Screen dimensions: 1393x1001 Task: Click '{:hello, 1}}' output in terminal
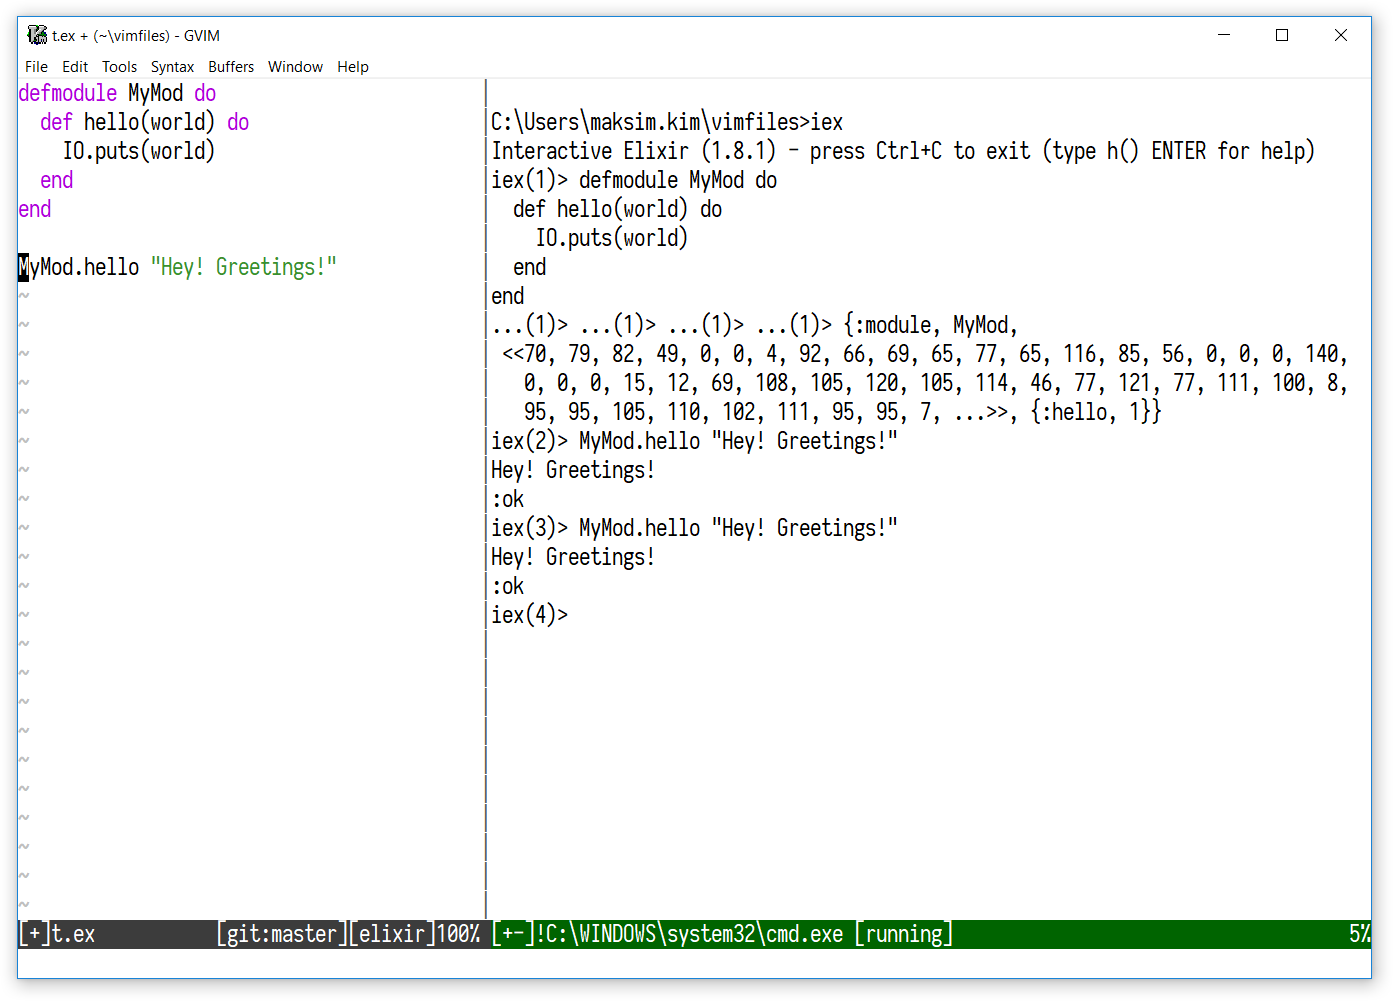pyautogui.click(x=1096, y=412)
